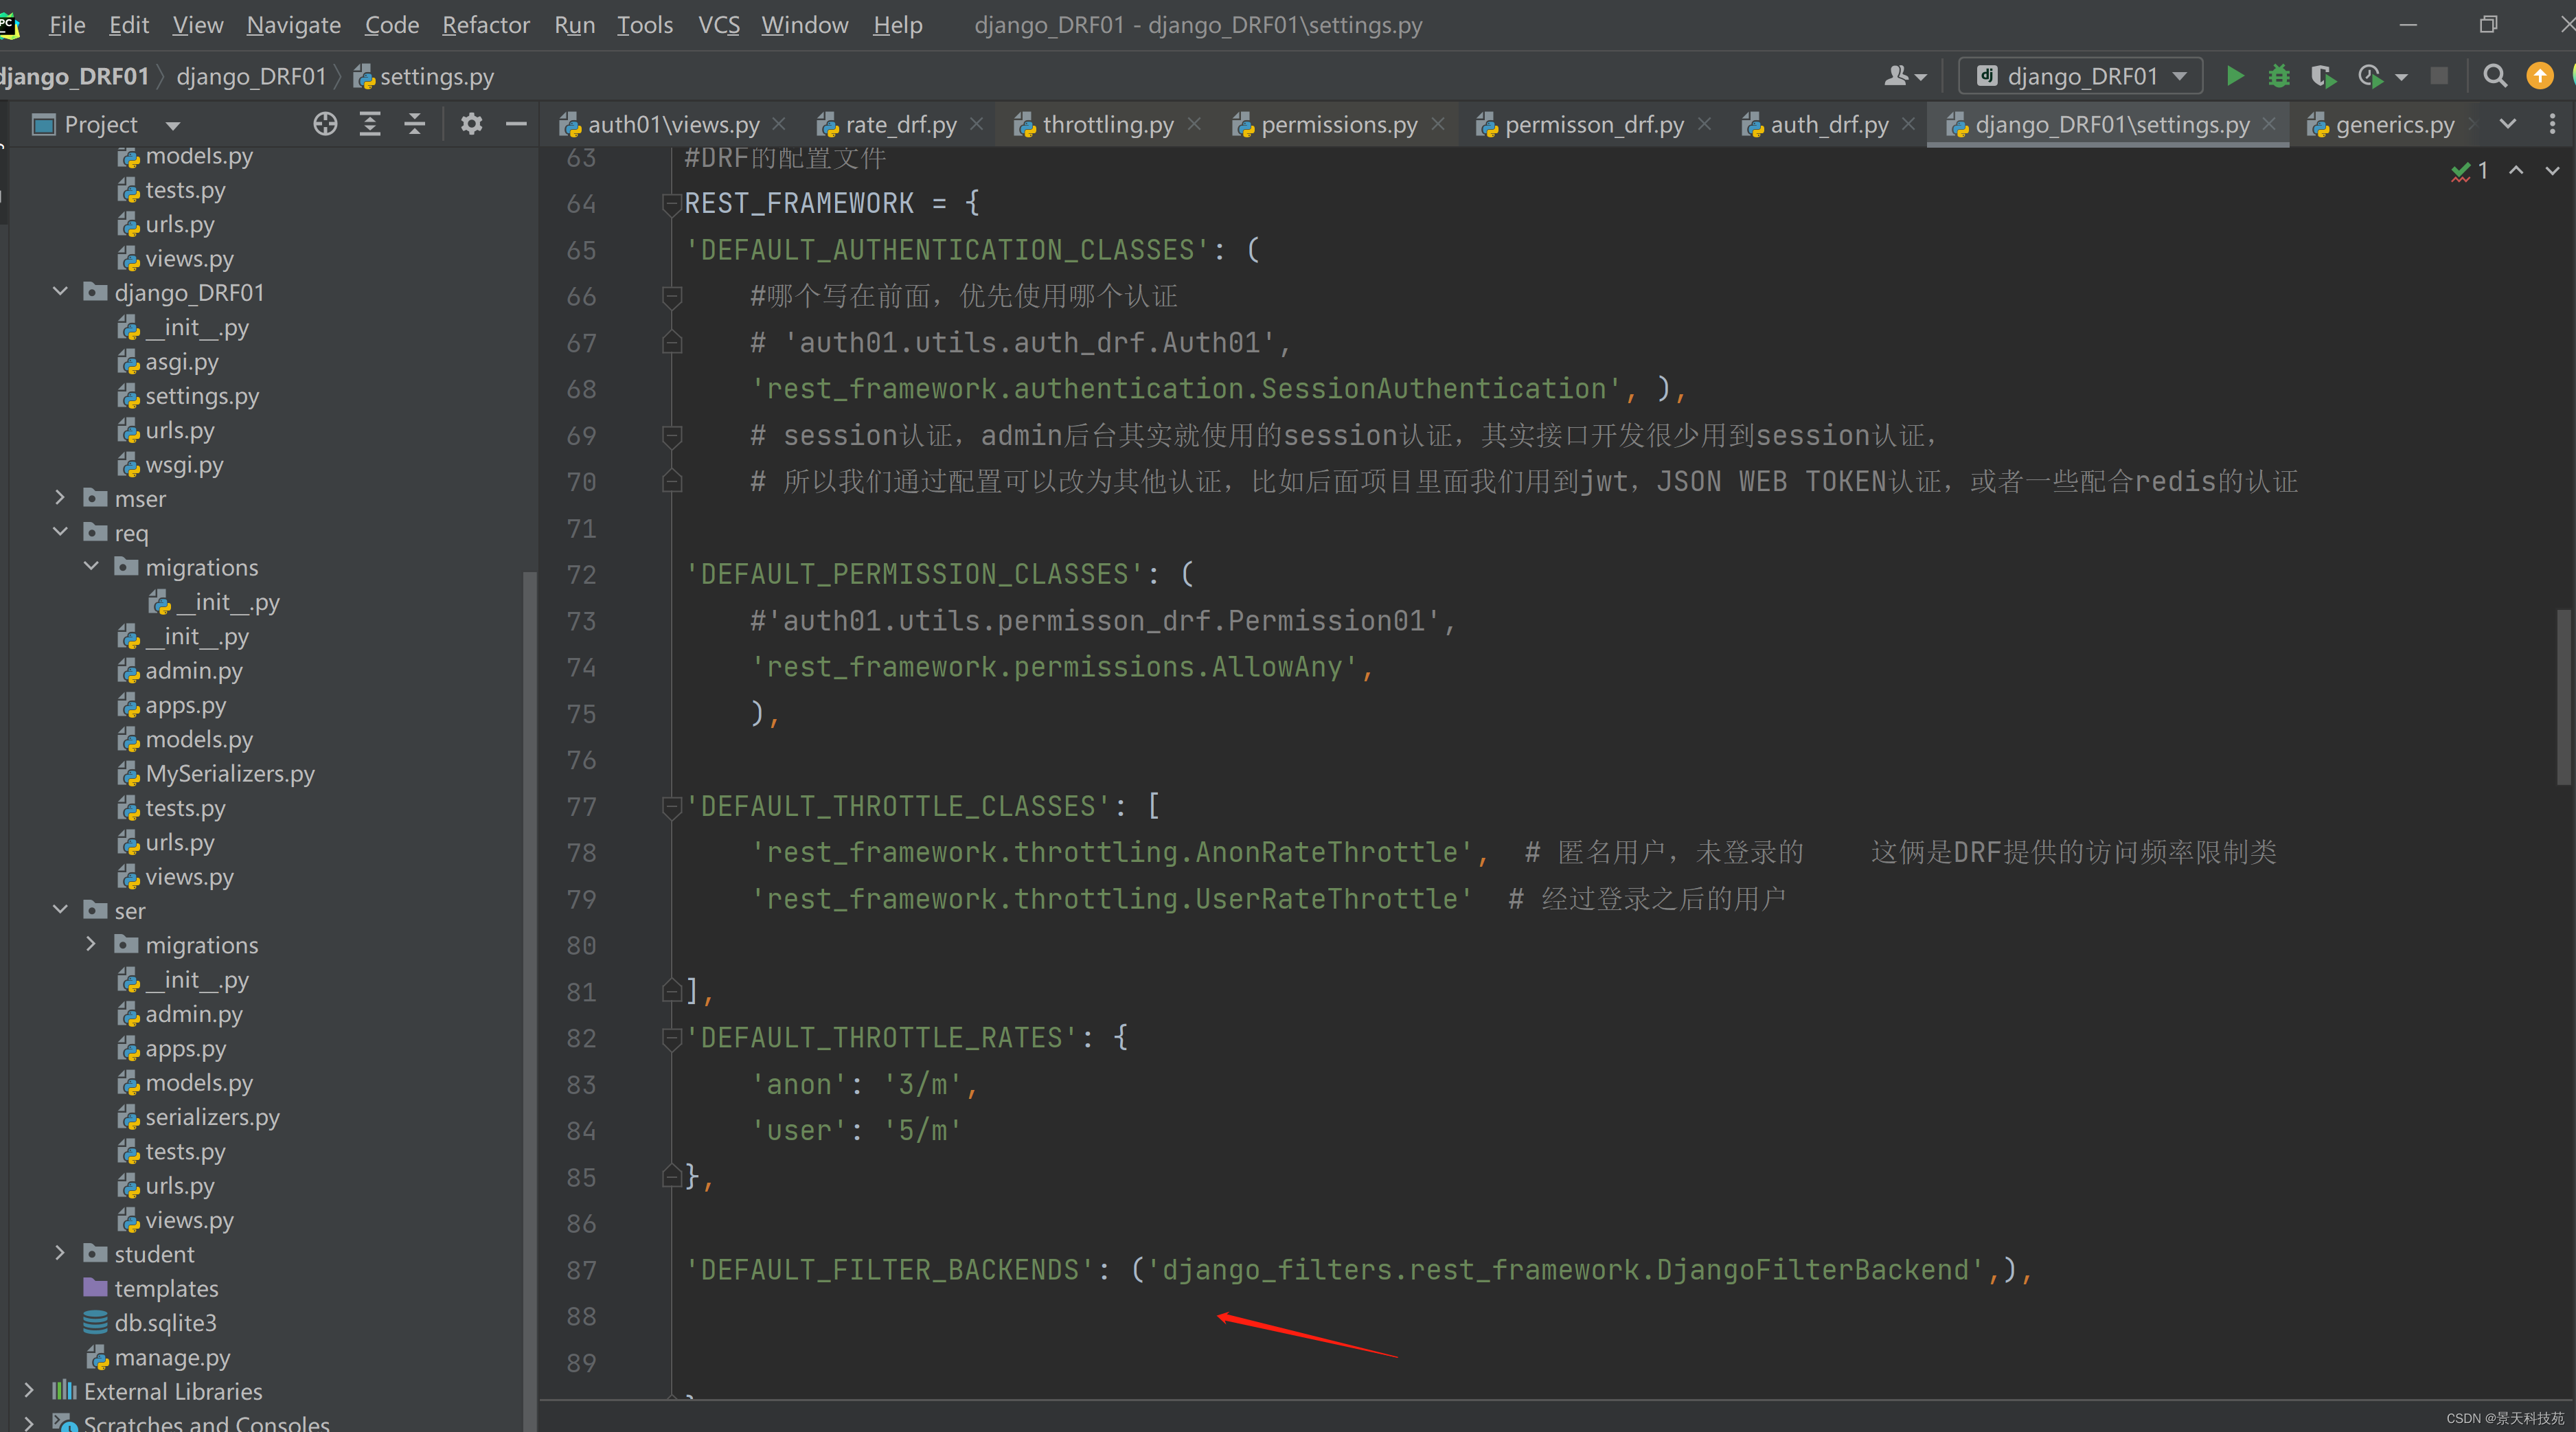Expand the mser folder
This screenshot has width=2576, height=1432.
click(60, 498)
